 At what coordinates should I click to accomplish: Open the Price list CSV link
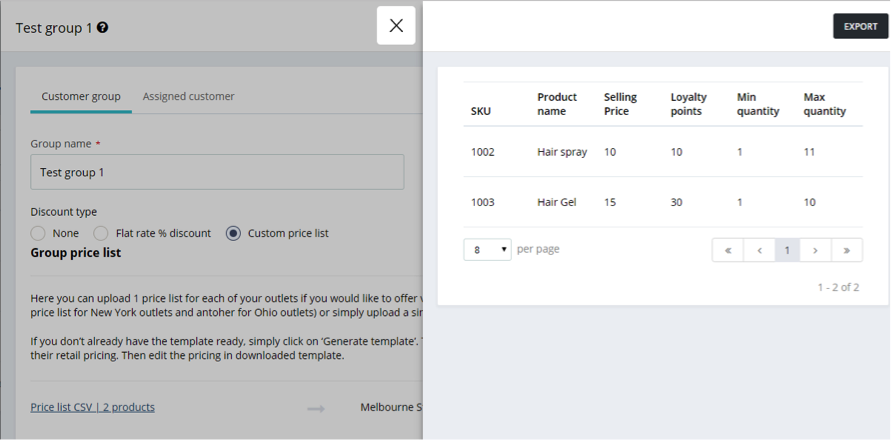click(93, 407)
